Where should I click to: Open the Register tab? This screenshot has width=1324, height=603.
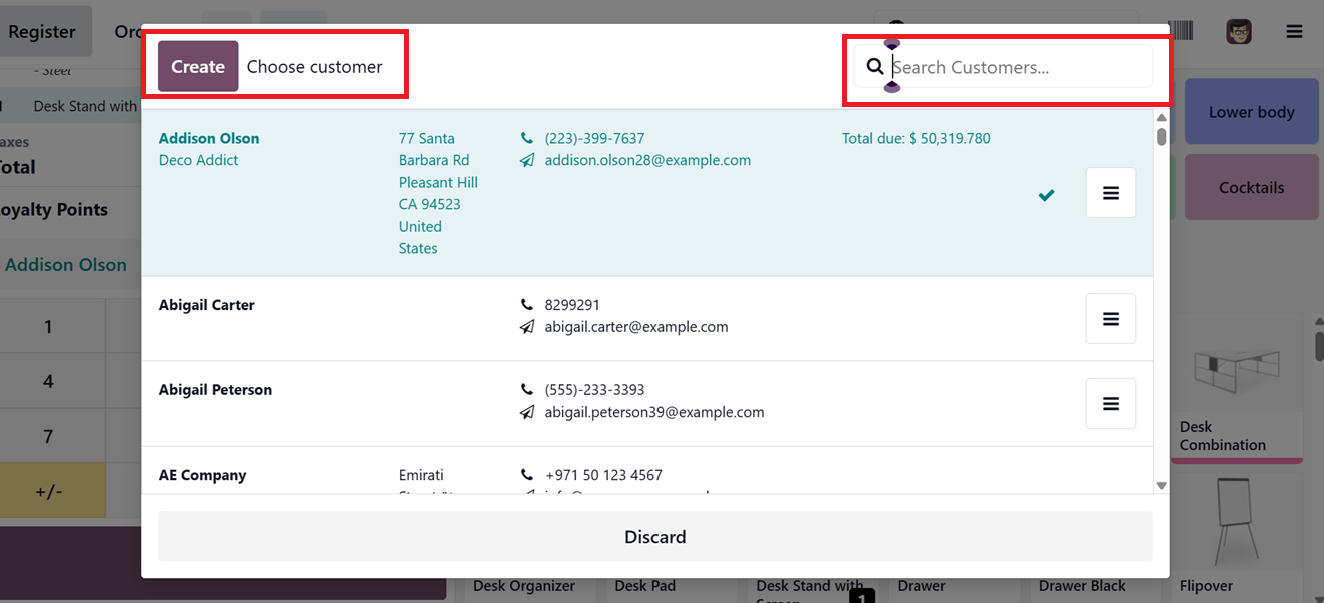coord(42,32)
